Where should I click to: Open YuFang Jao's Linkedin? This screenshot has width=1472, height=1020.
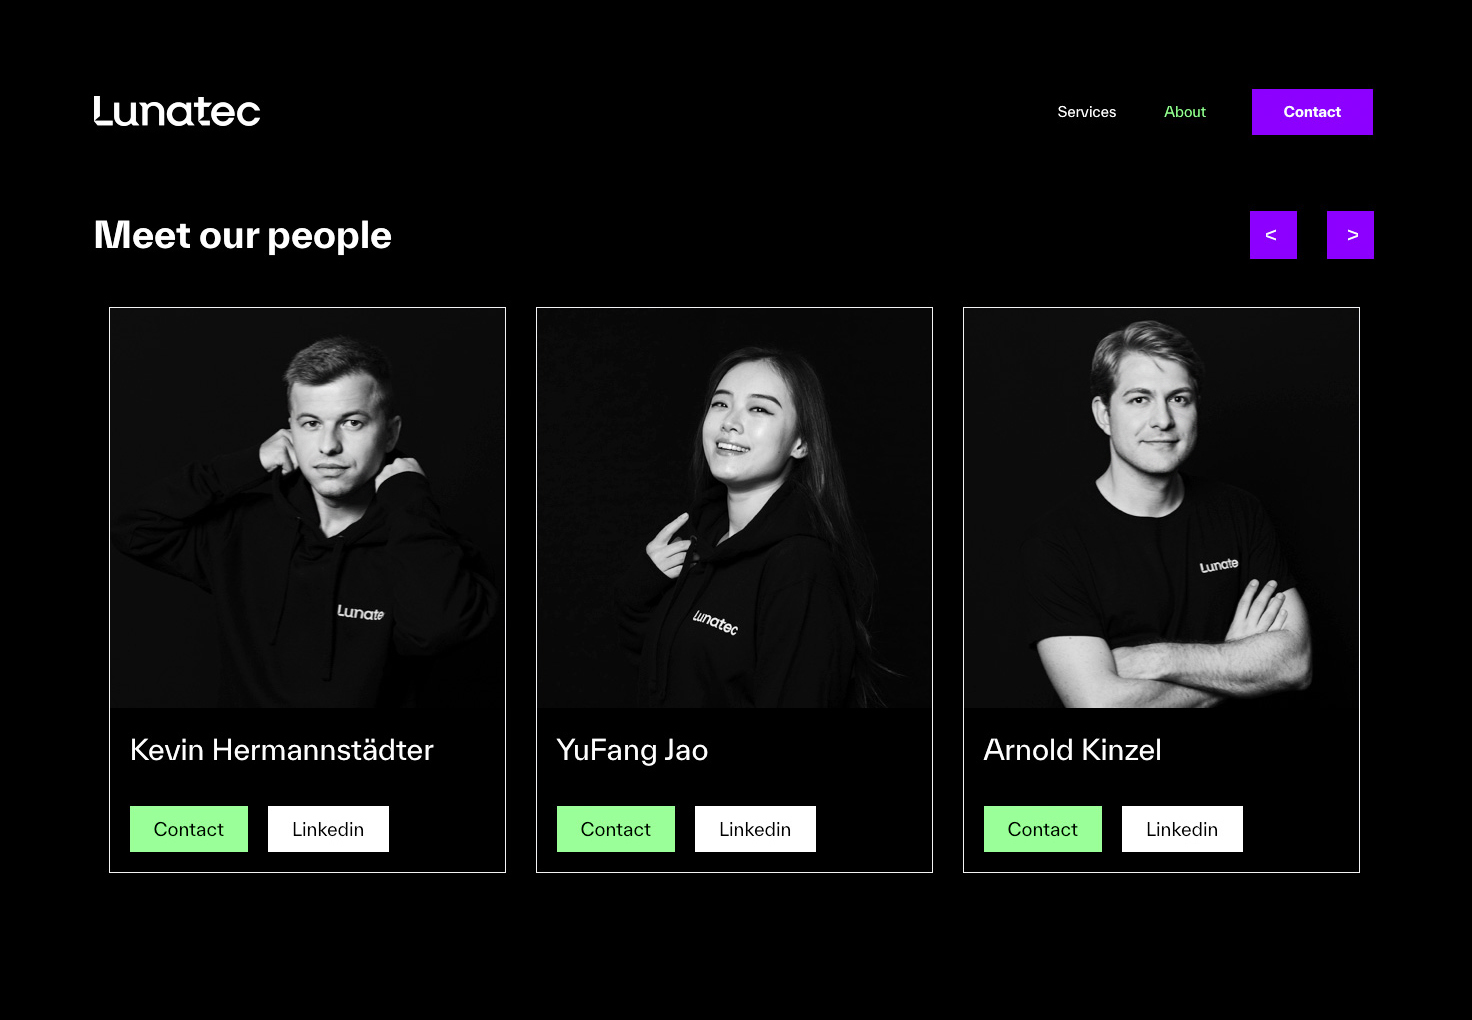(755, 829)
